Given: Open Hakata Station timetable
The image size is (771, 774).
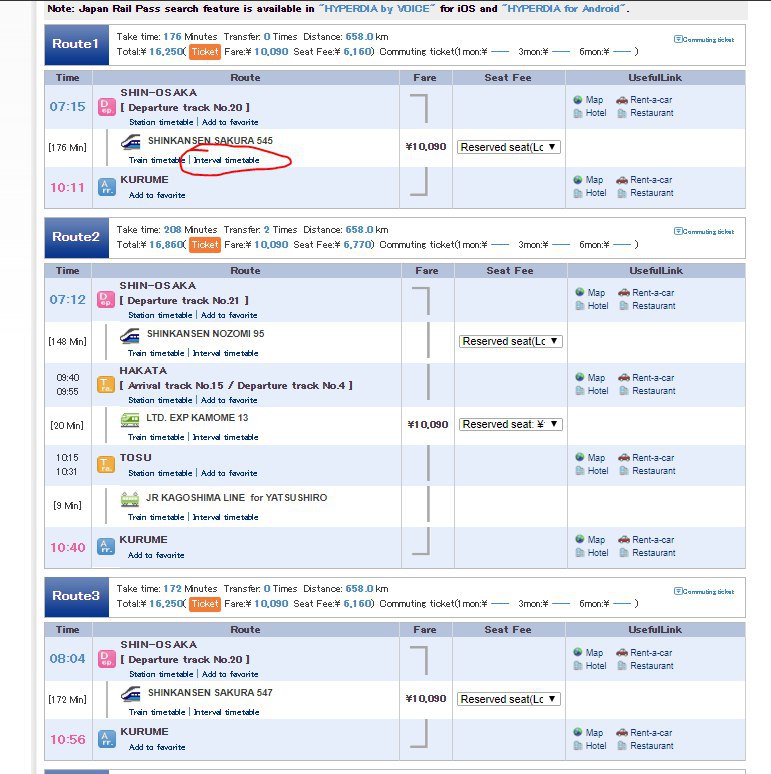Looking at the screenshot, I should tap(160, 400).
